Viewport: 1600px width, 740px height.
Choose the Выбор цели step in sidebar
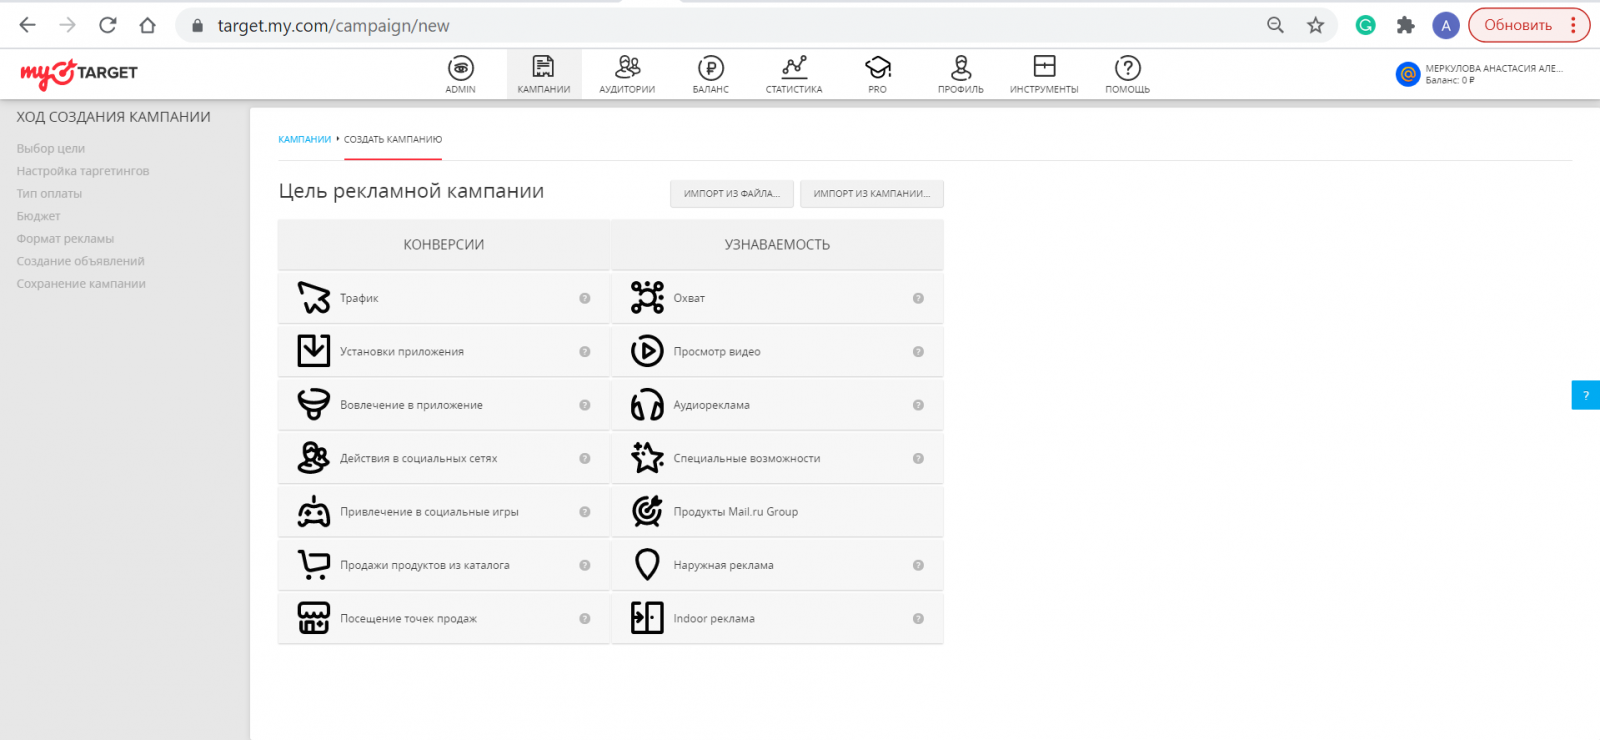click(x=51, y=149)
